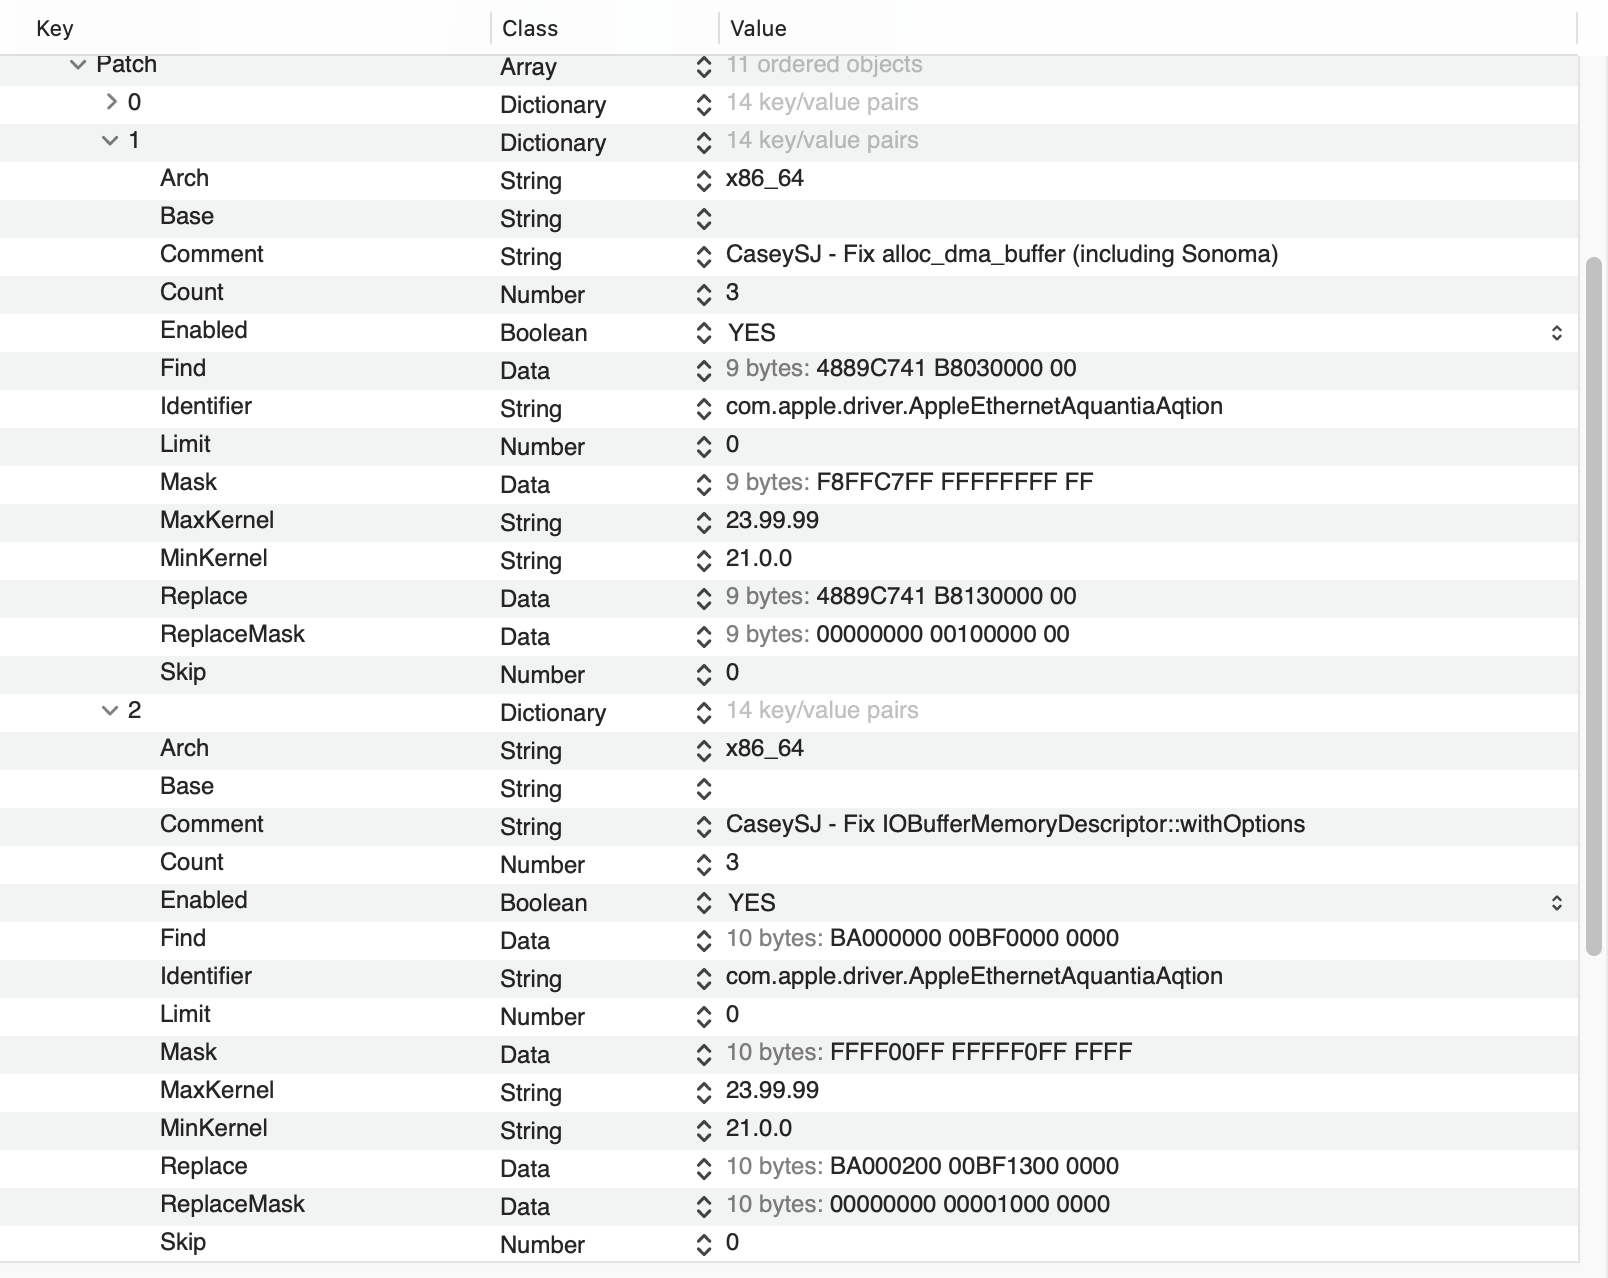Click the value stepper on the Skip row
Viewport: 1608px width, 1278px height.
tap(703, 675)
